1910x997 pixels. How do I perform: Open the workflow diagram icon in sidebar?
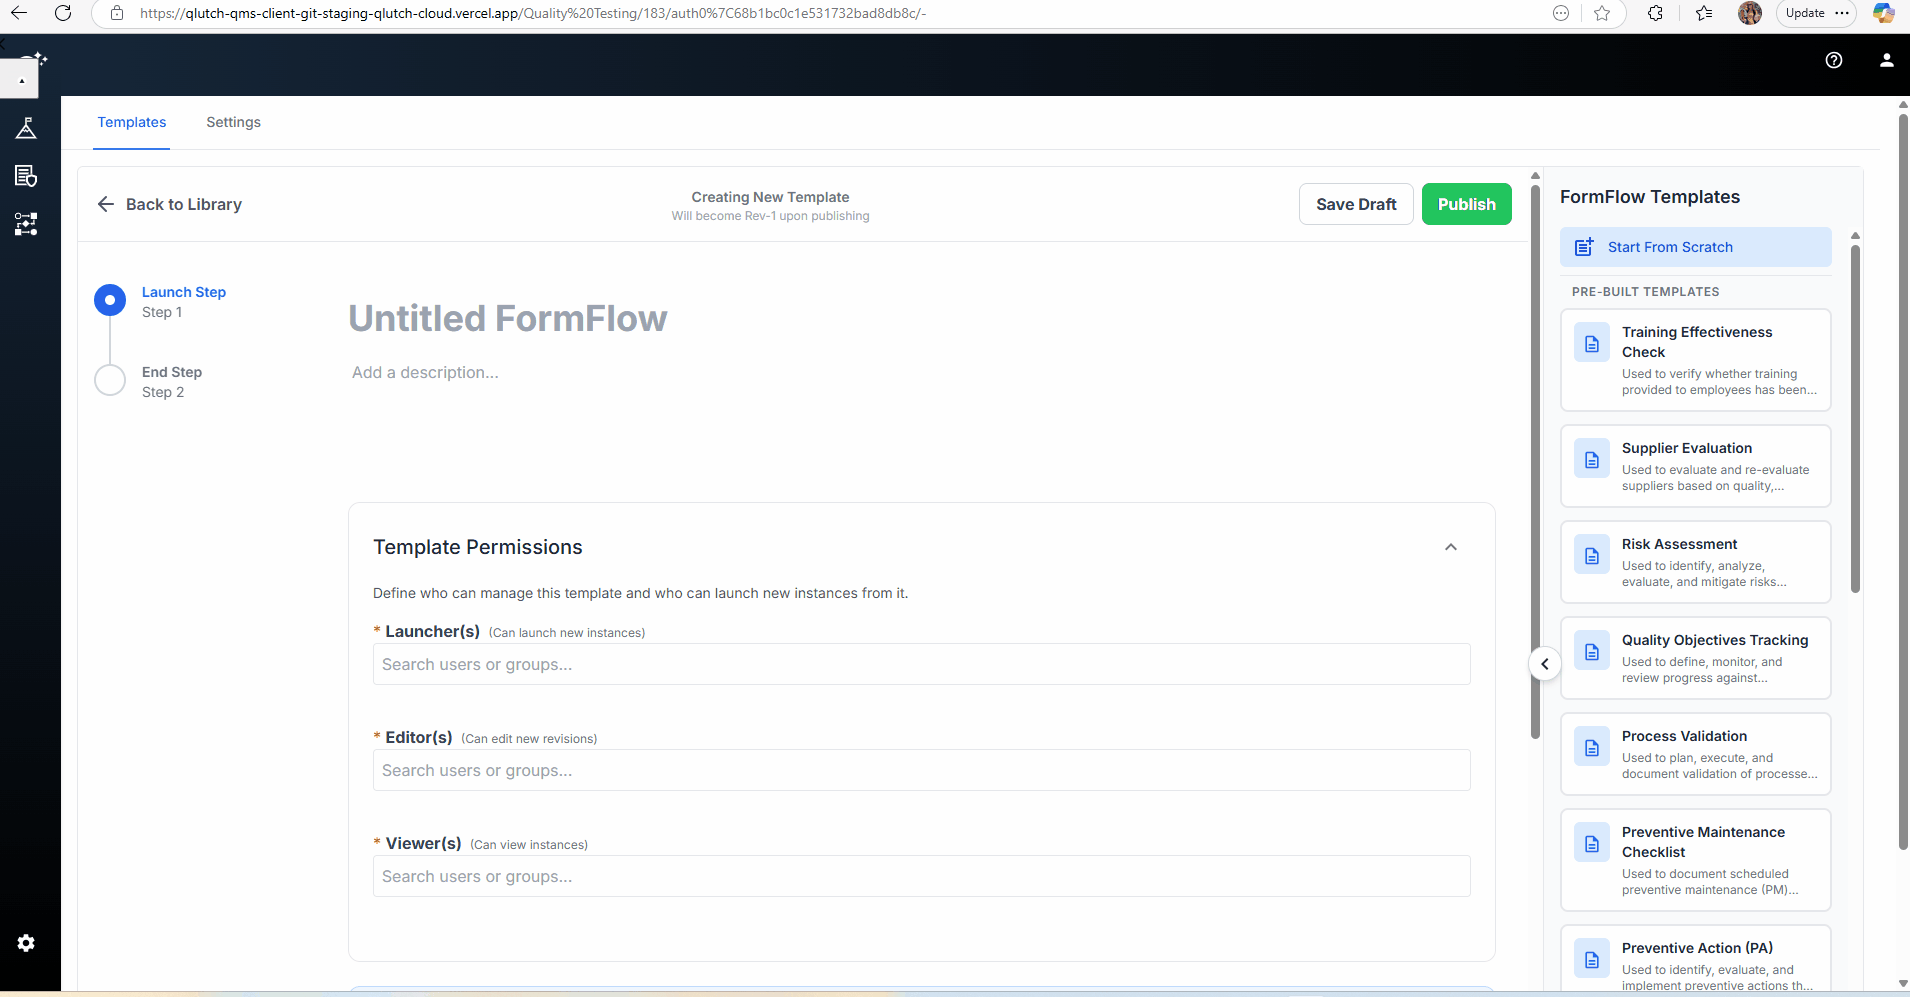[26, 224]
